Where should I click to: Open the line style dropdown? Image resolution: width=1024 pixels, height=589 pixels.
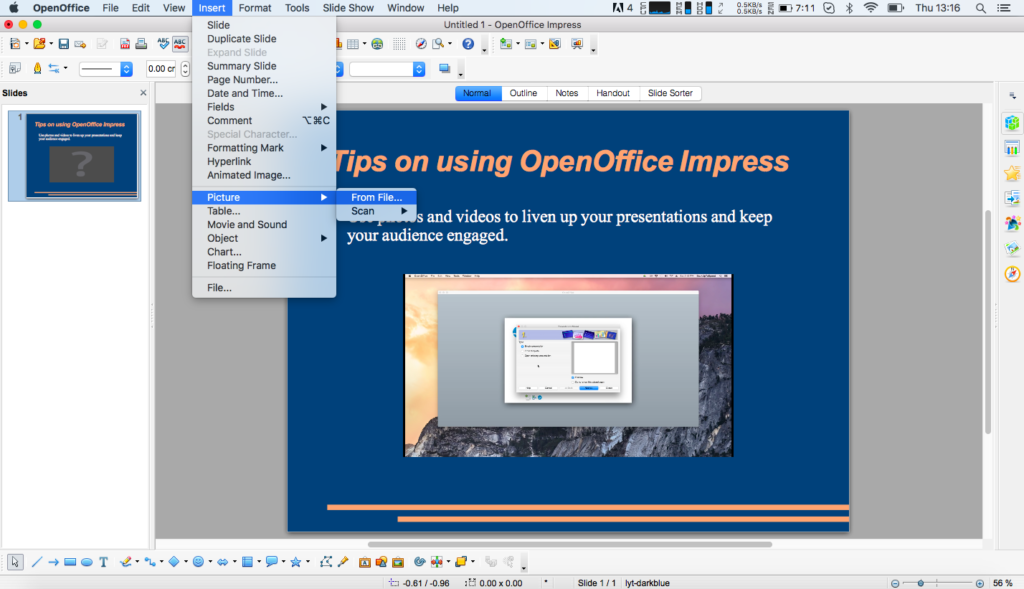pyautogui.click(x=126, y=69)
